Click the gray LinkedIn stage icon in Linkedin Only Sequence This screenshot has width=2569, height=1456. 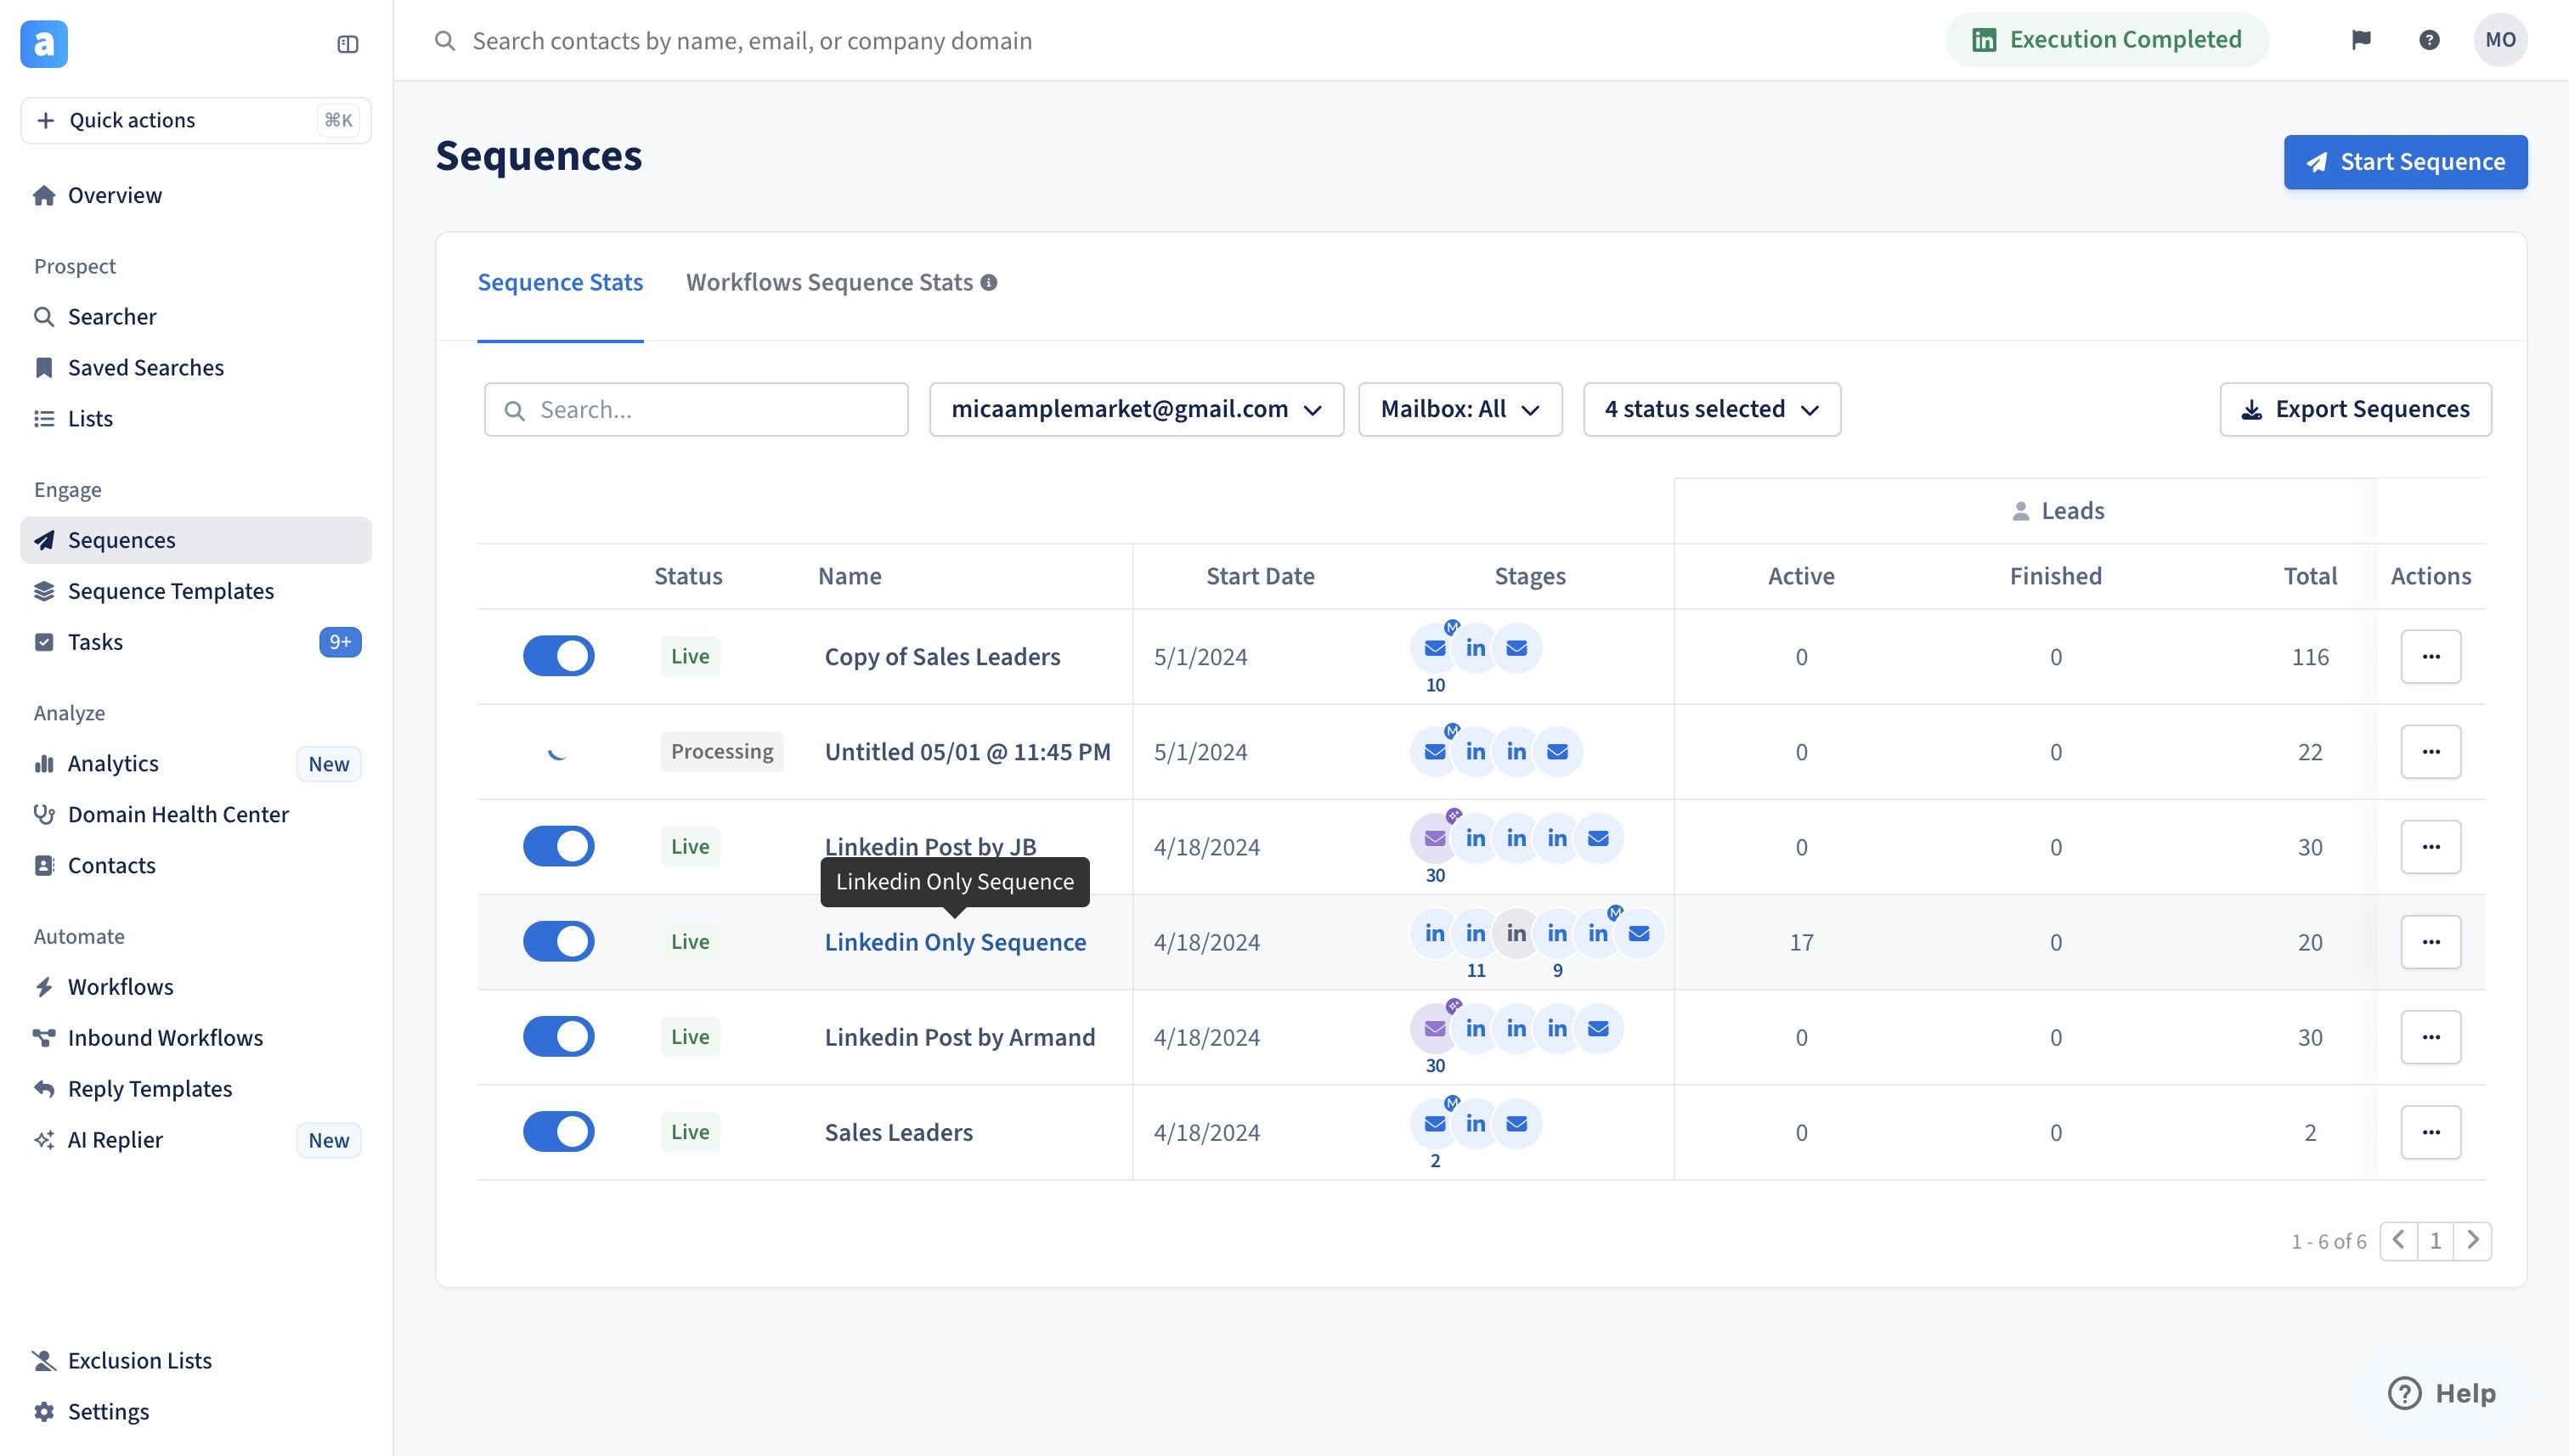pyautogui.click(x=1516, y=933)
